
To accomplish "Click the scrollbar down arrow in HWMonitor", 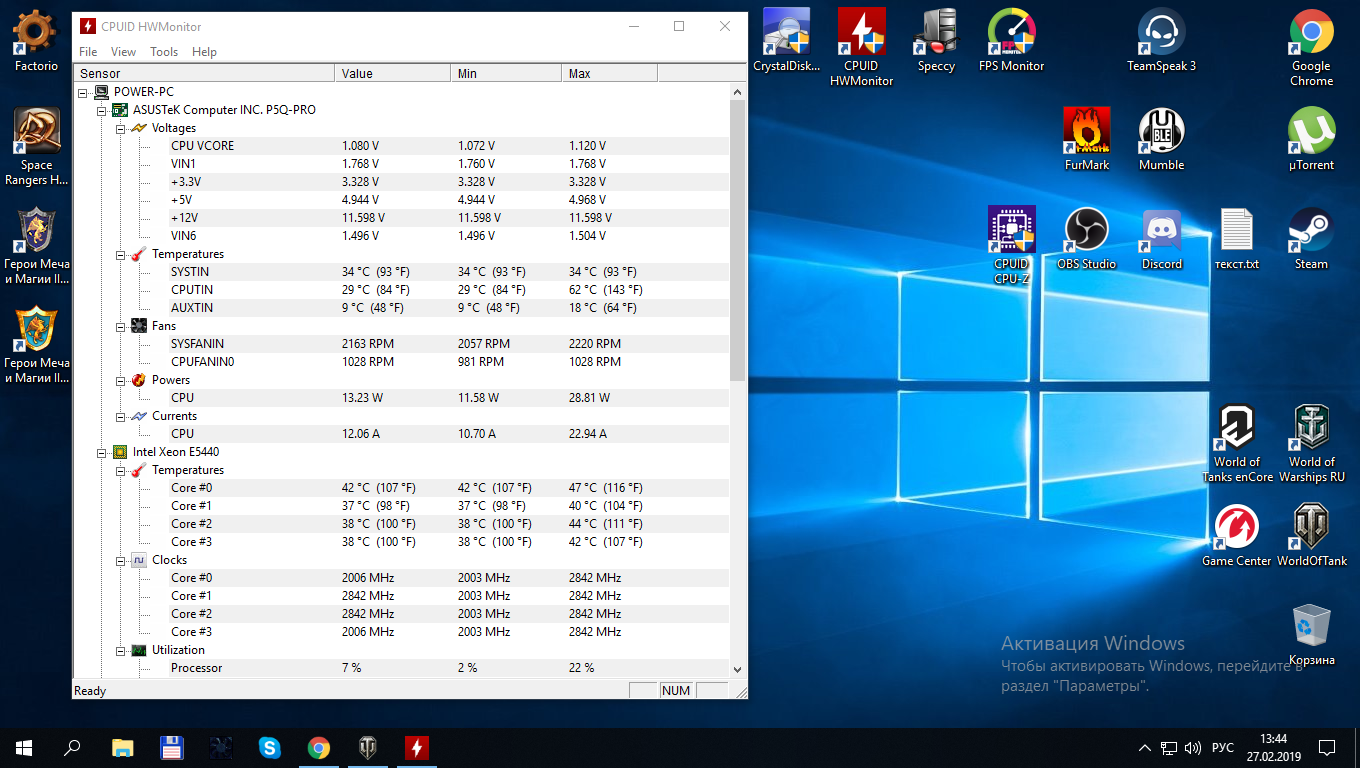I will [x=737, y=669].
